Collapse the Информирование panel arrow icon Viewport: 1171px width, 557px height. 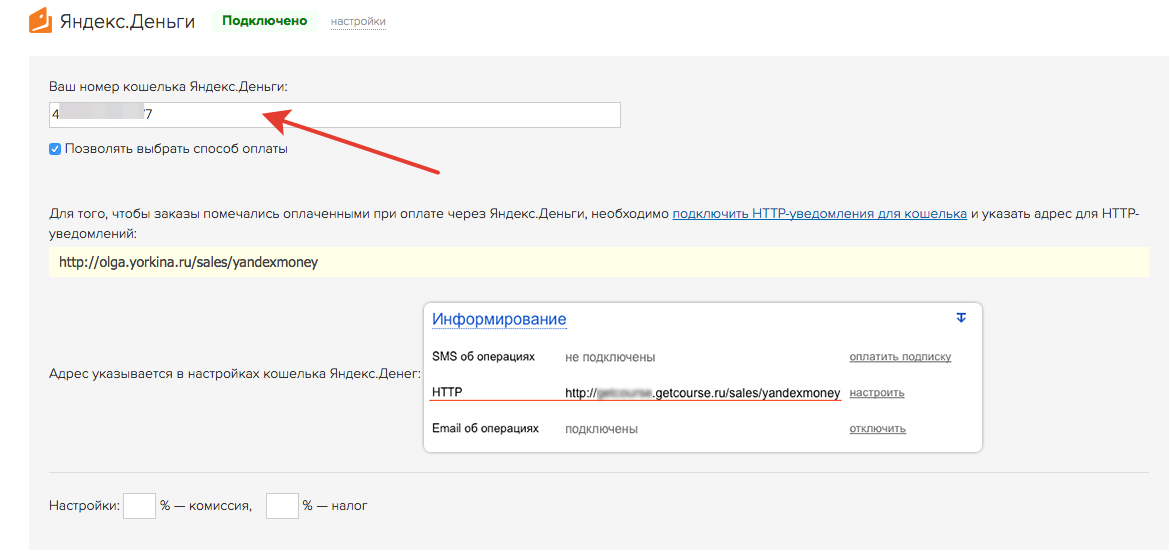pyautogui.click(x=961, y=318)
